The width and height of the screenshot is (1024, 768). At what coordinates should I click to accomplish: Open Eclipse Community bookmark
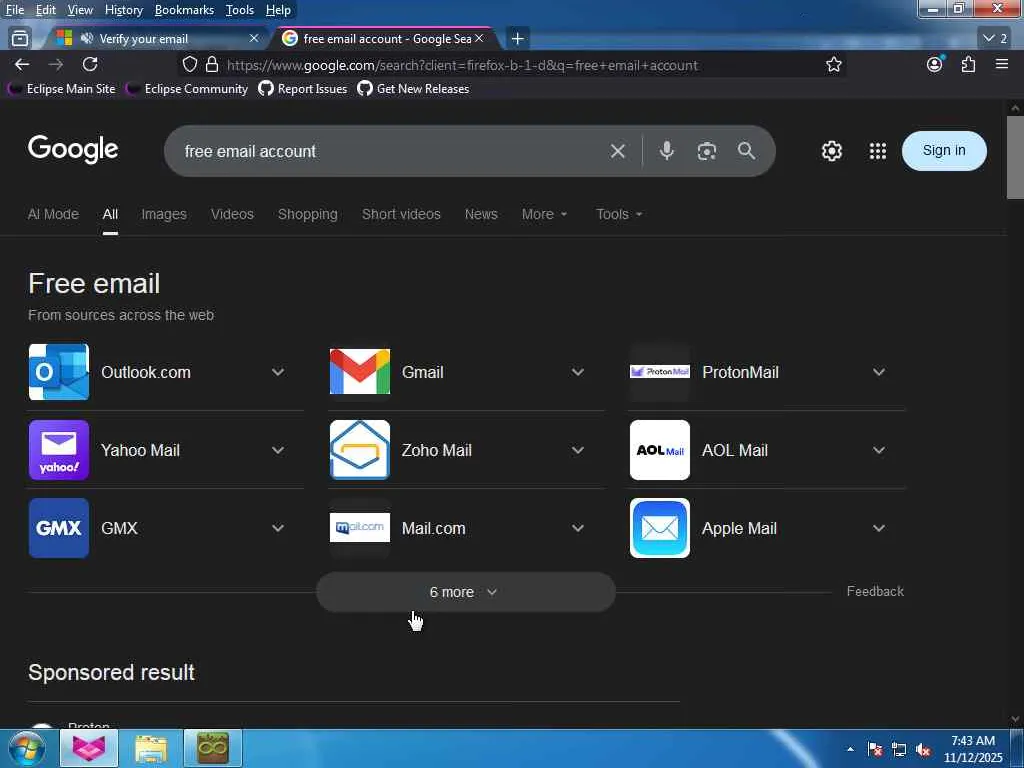pos(187,89)
